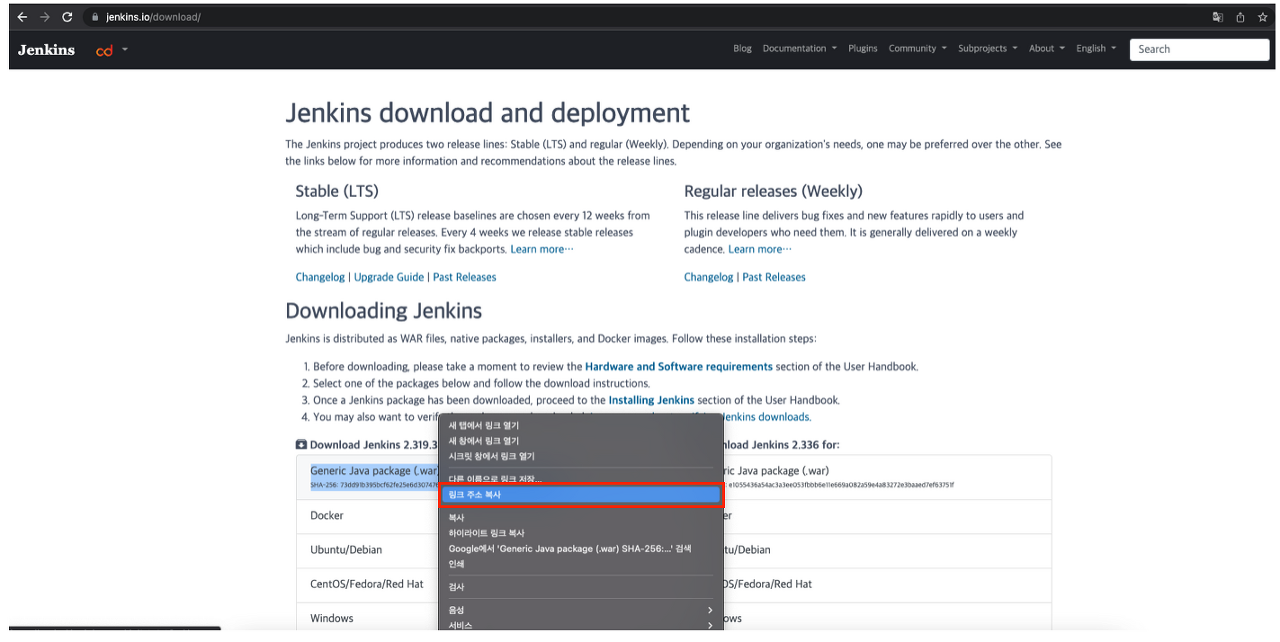This screenshot has width=1280, height=642.
Task: Click the Search input field
Action: 1199,49
